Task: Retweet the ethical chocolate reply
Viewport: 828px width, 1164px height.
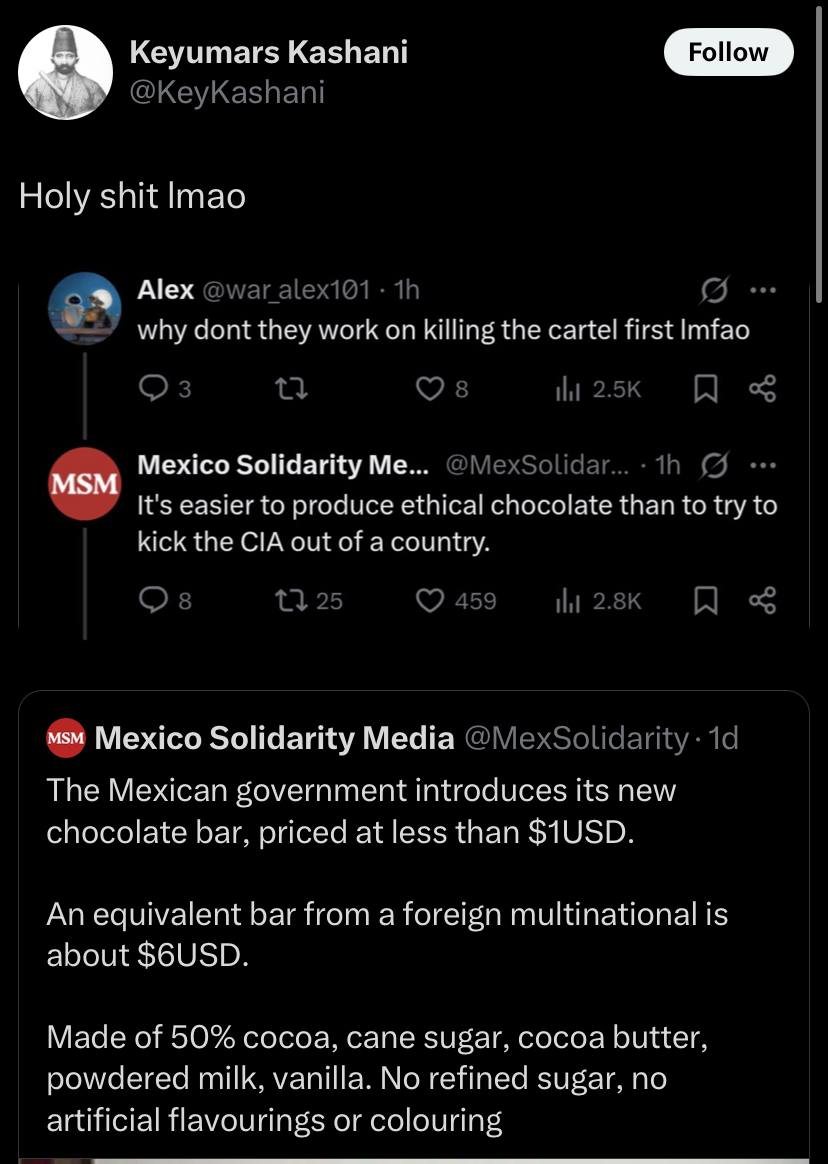Action: pos(288,600)
